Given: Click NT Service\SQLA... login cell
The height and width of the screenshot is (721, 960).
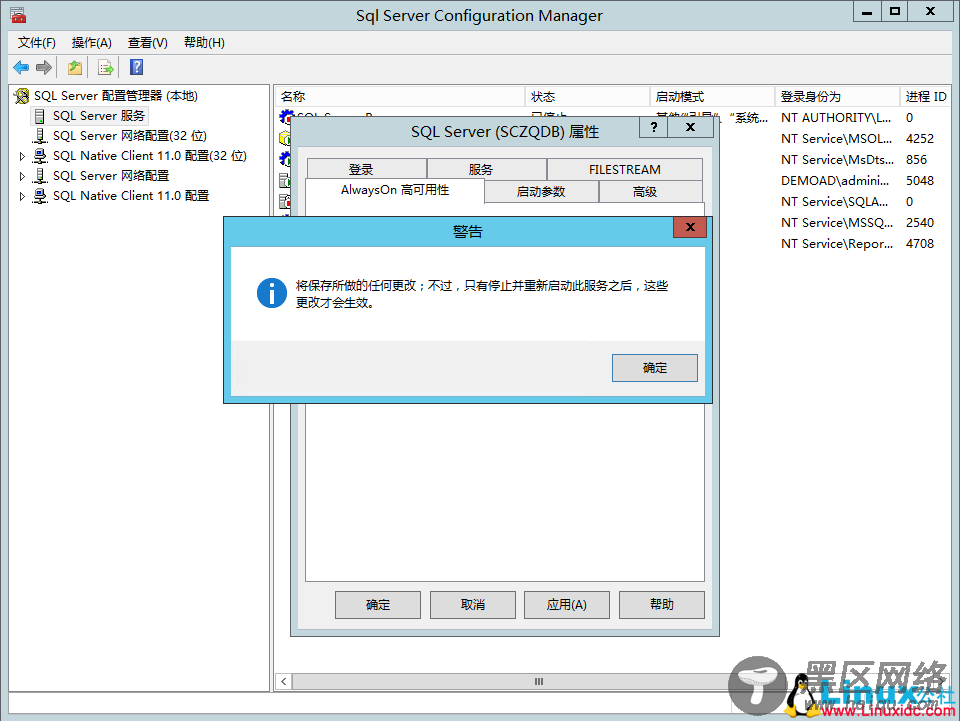Looking at the screenshot, I should (834, 201).
